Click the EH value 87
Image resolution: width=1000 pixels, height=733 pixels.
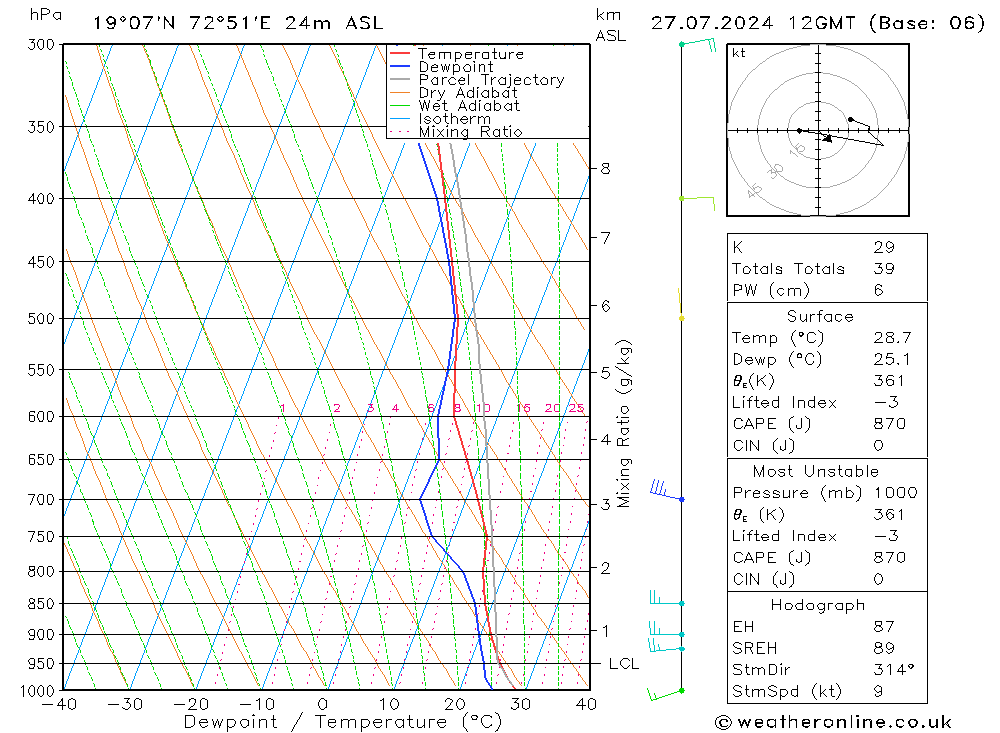(x=884, y=626)
